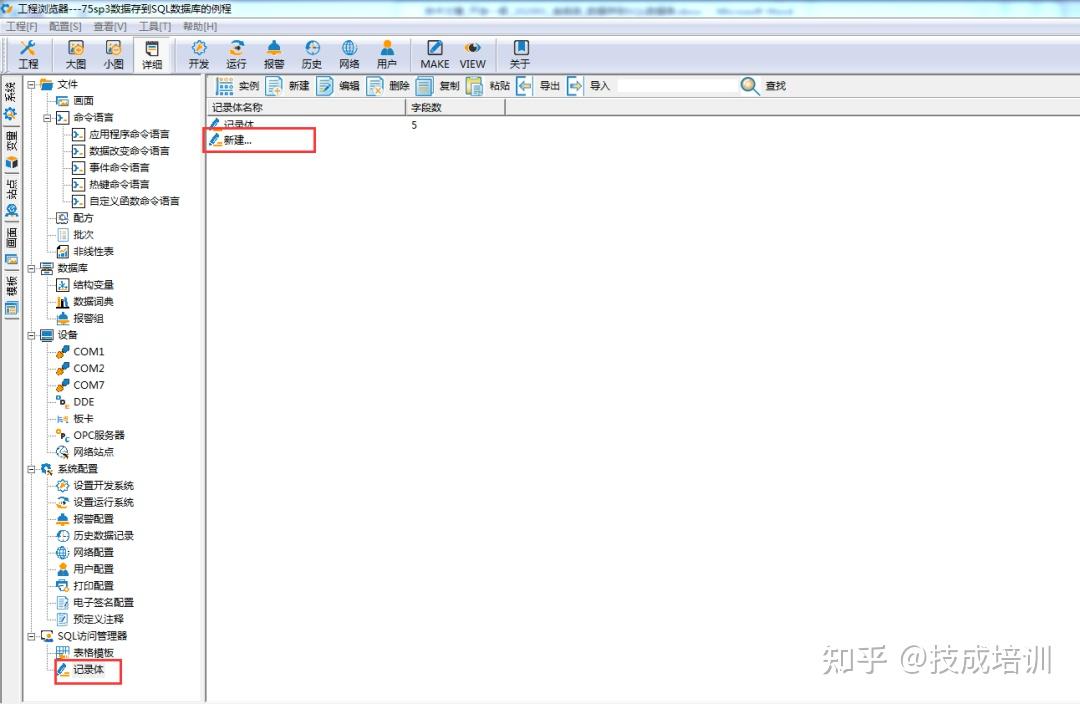Collapse the SQL访问管理器 tree branch
This screenshot has width=1080, height=704.
pyautogui.click(x=30, y=634)
